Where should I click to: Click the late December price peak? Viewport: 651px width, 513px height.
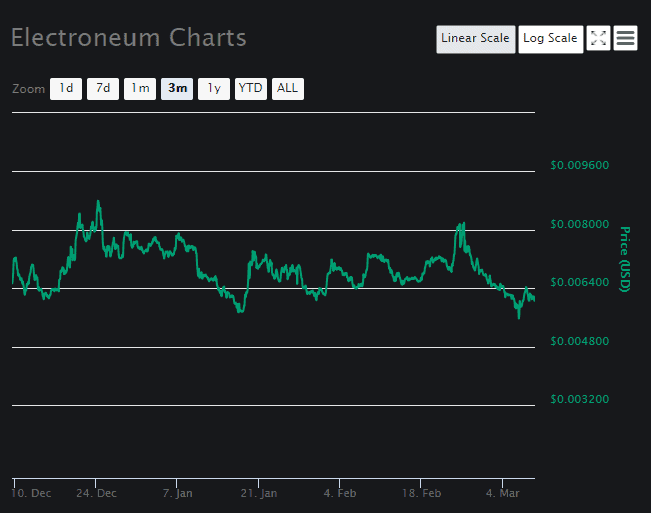pyautogui.click(x=98, y=202)
